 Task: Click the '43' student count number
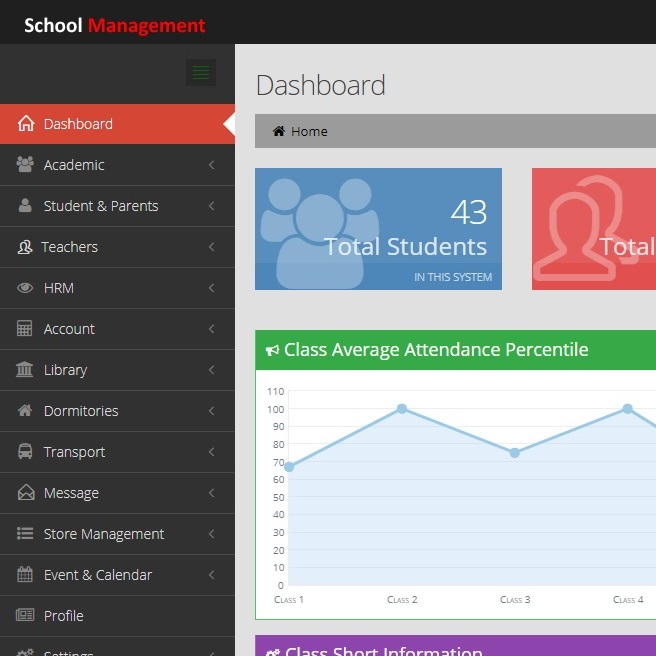point(469,212)
